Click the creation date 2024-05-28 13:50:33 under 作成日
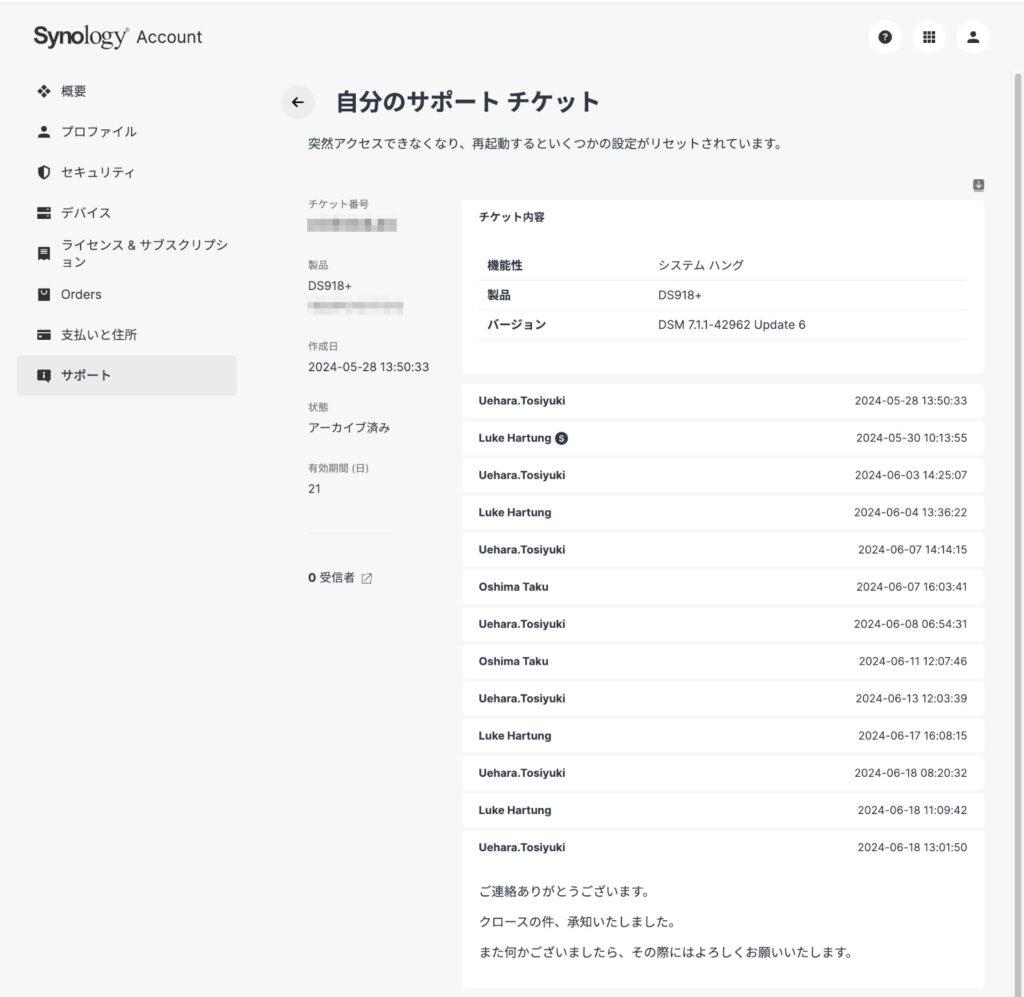 point(368,367)
